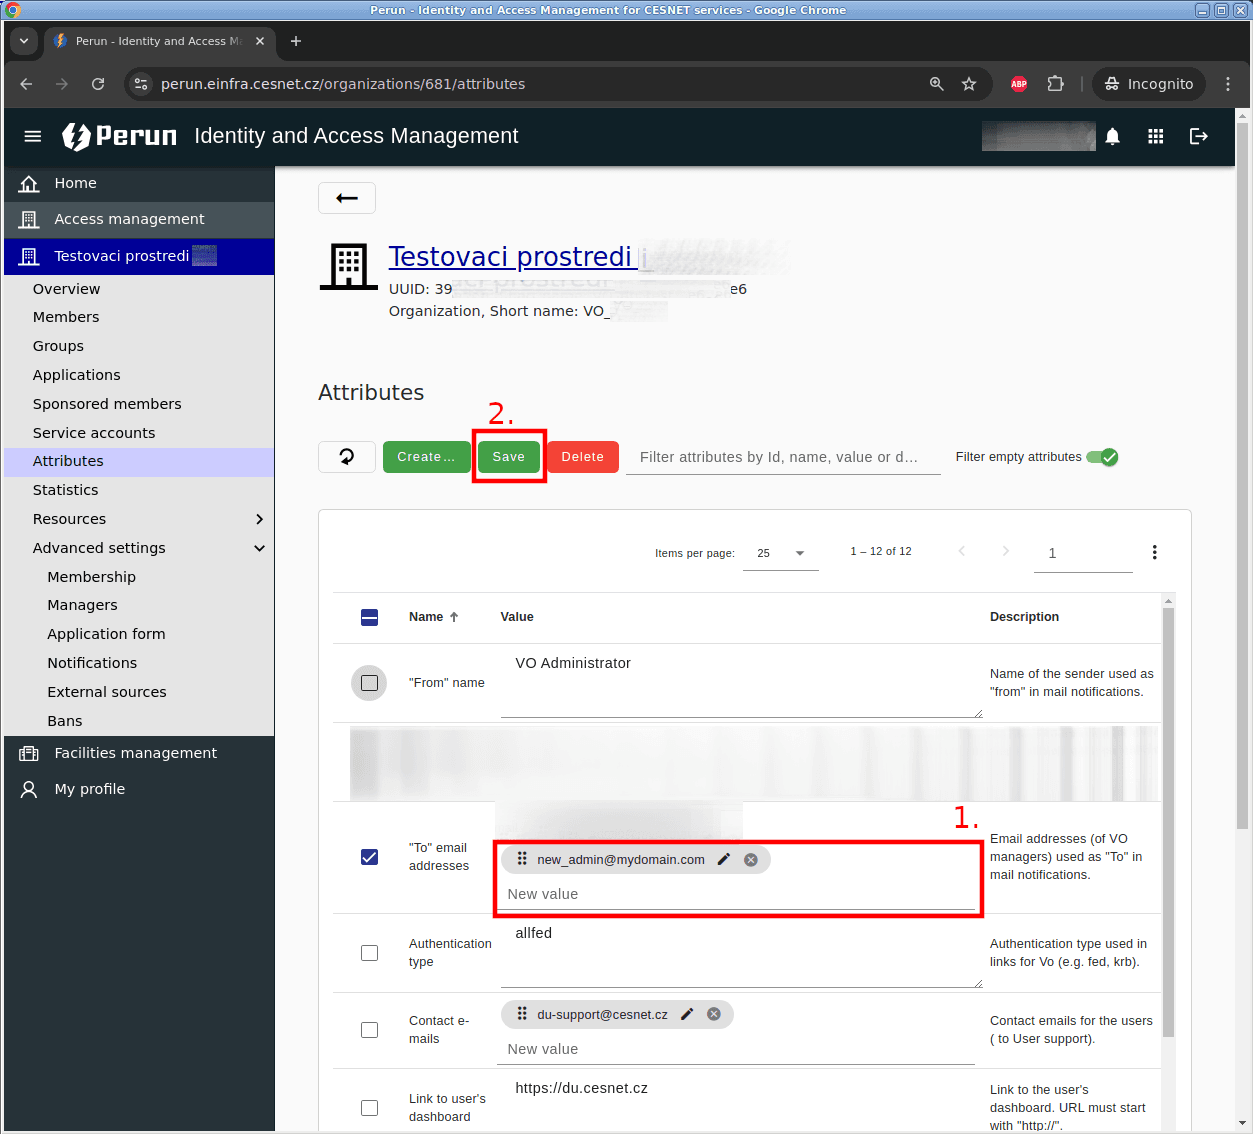The image size is (1253, 1134).
Task: Open the Items per page dropdown
Action: (780, 553)
